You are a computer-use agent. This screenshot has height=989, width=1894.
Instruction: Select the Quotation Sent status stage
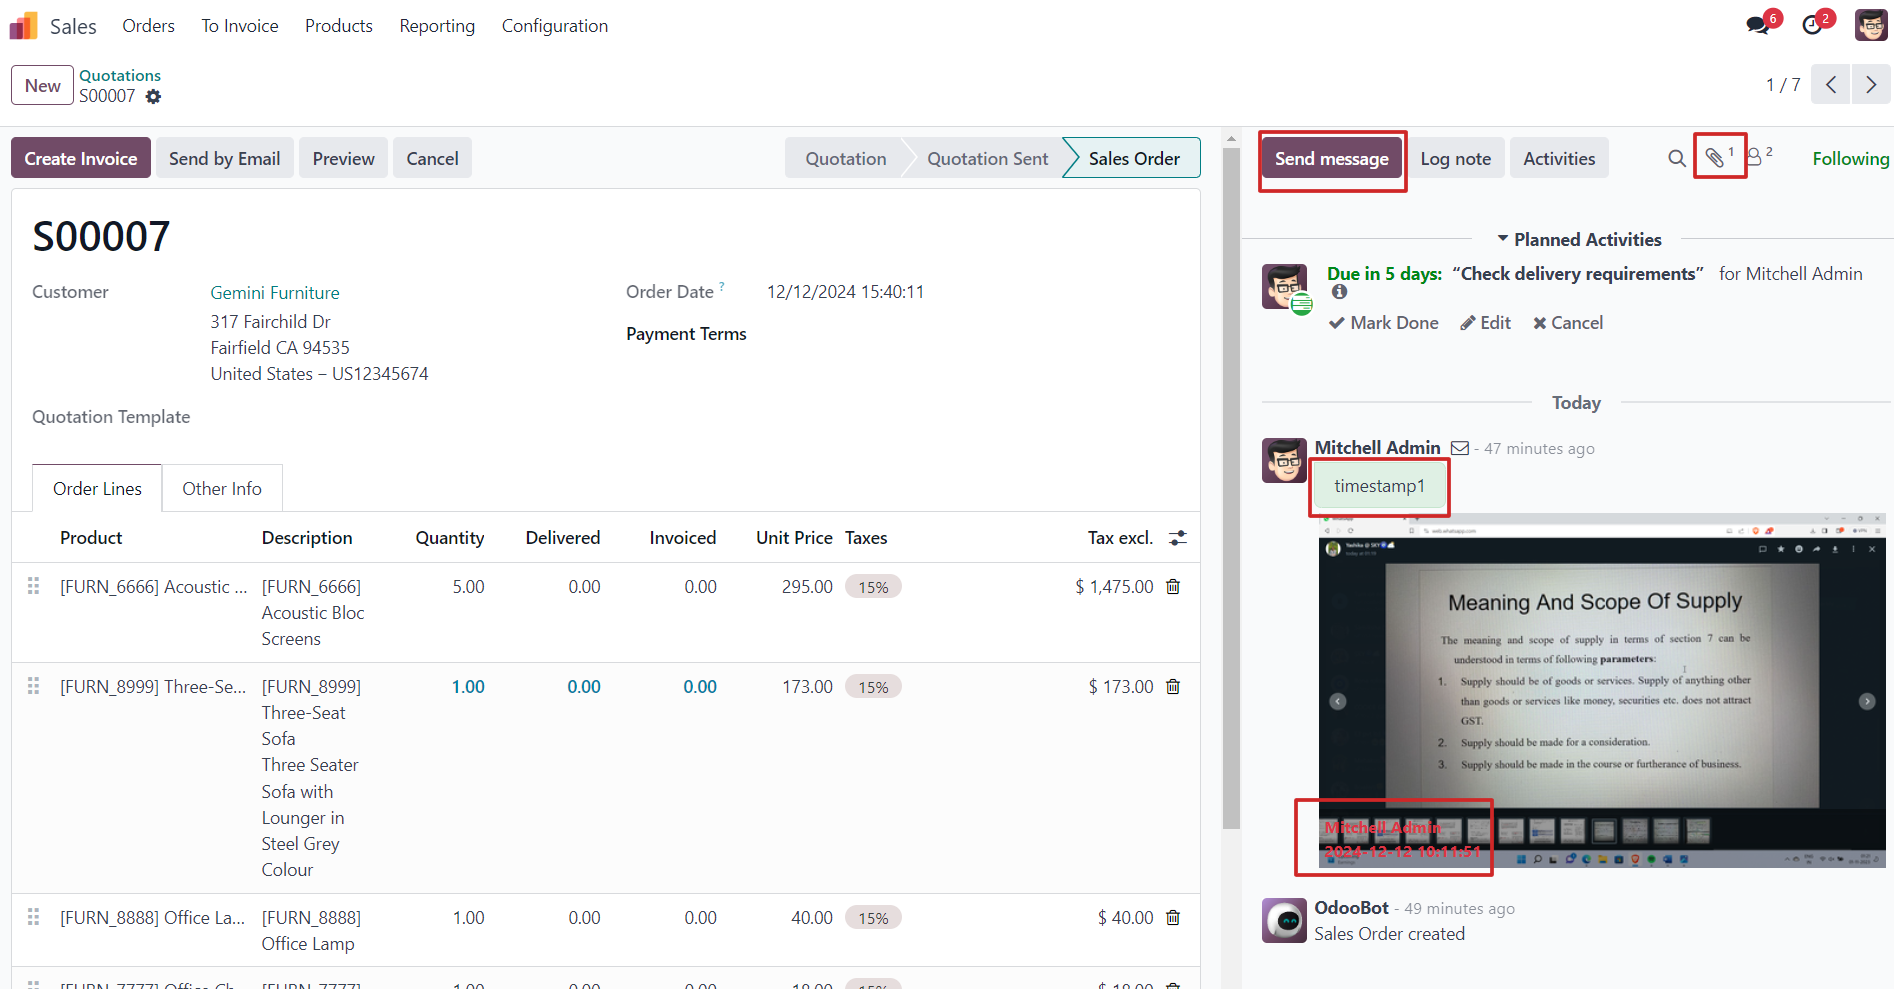(987, 158)
